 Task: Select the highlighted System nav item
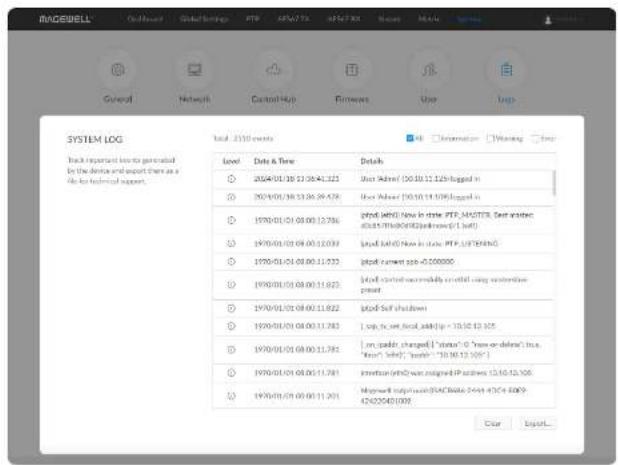click(x=469, y=19)
